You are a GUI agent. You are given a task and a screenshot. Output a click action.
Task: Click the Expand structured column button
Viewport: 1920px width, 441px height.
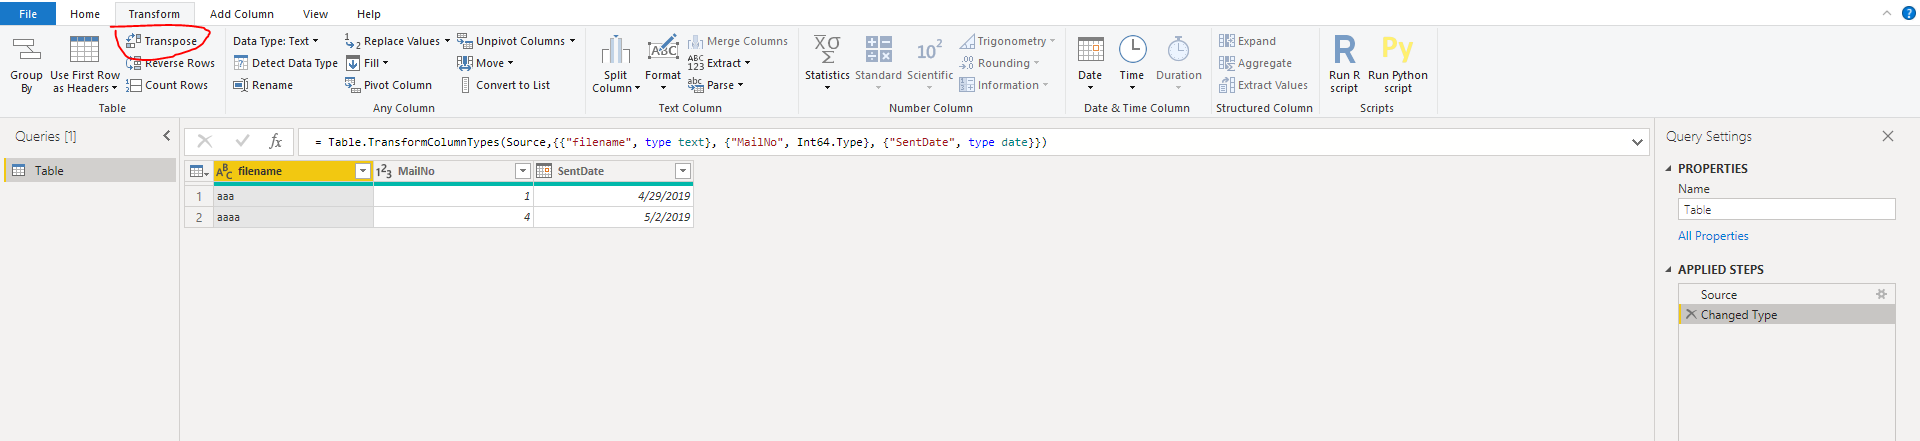point(1247,41)
